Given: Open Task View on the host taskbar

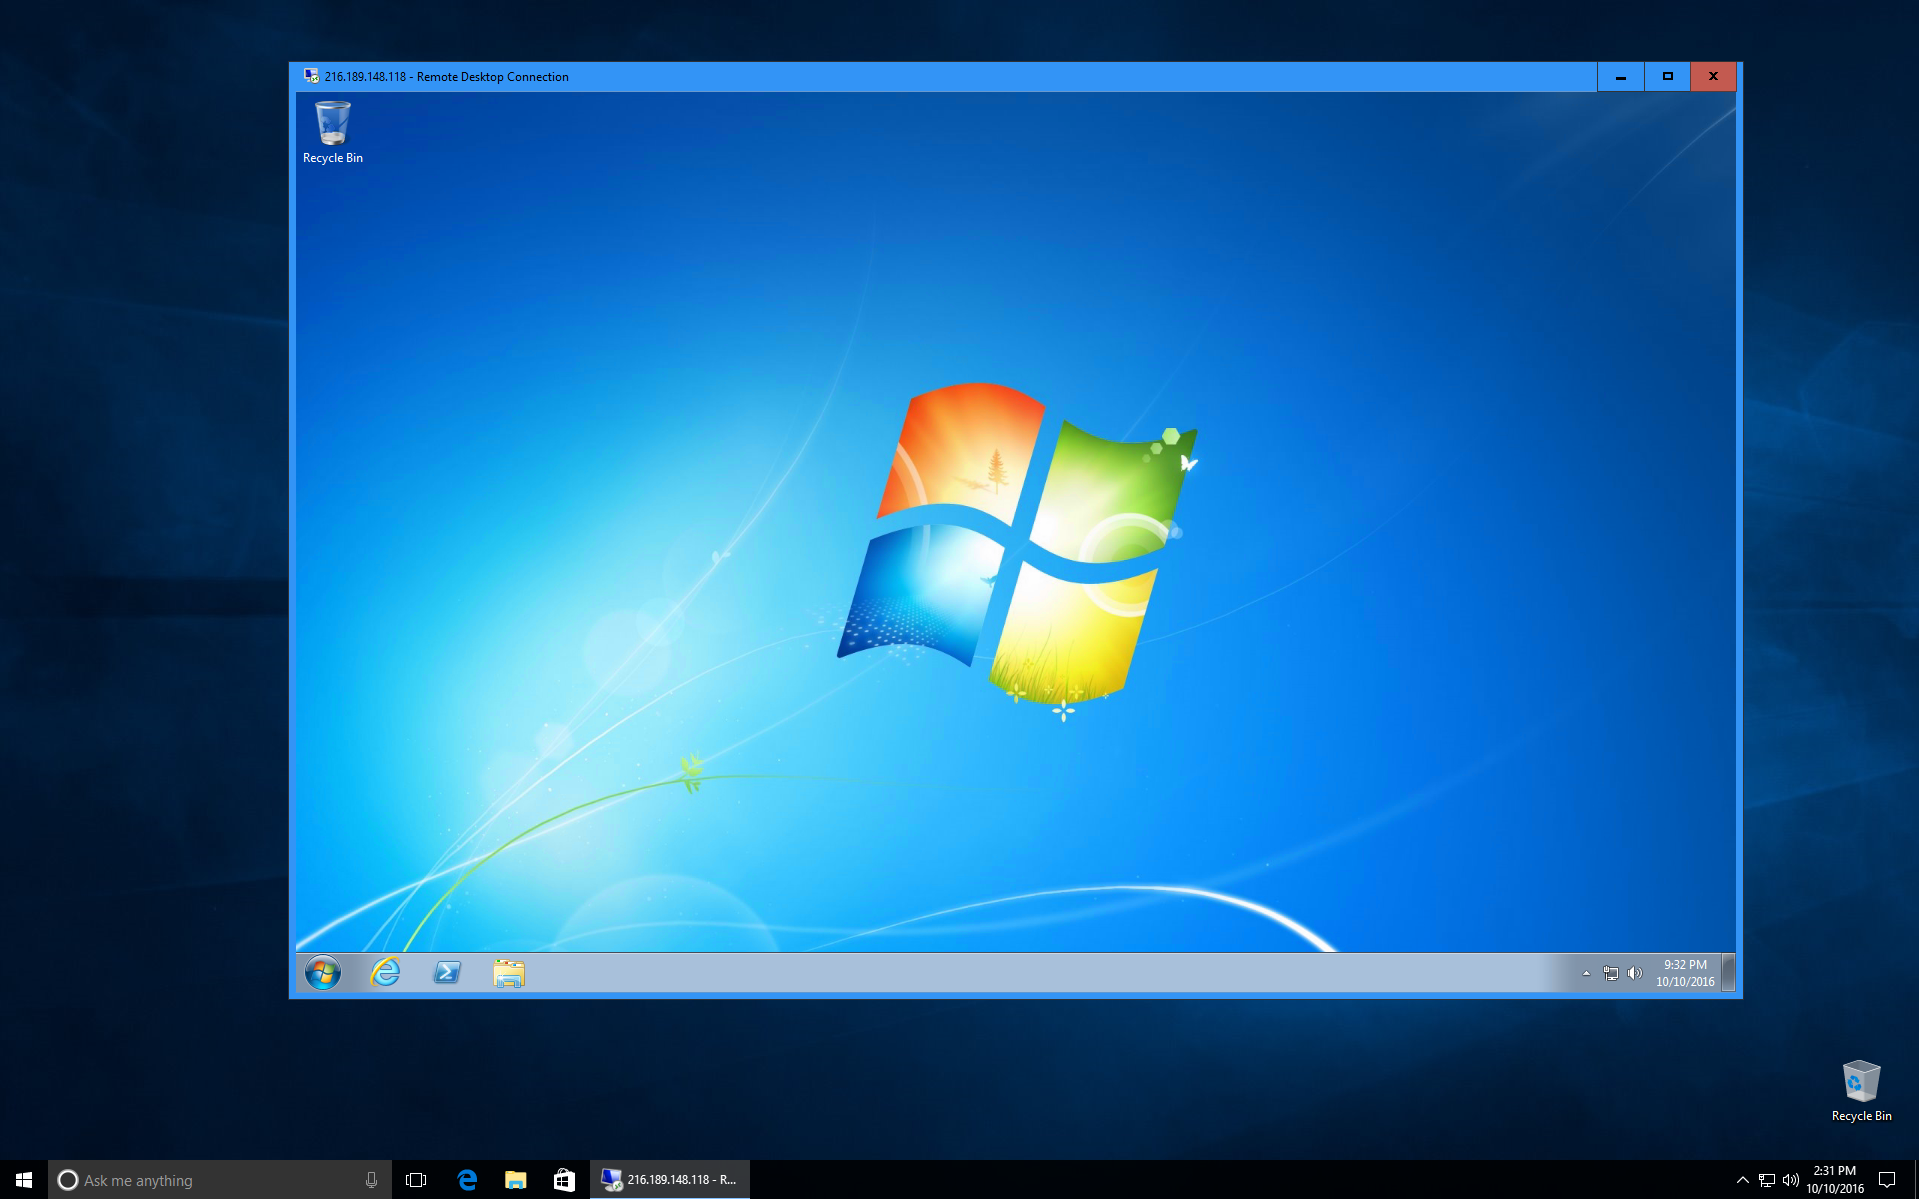Looking at the screenshot, I should tap(416, 1180).
